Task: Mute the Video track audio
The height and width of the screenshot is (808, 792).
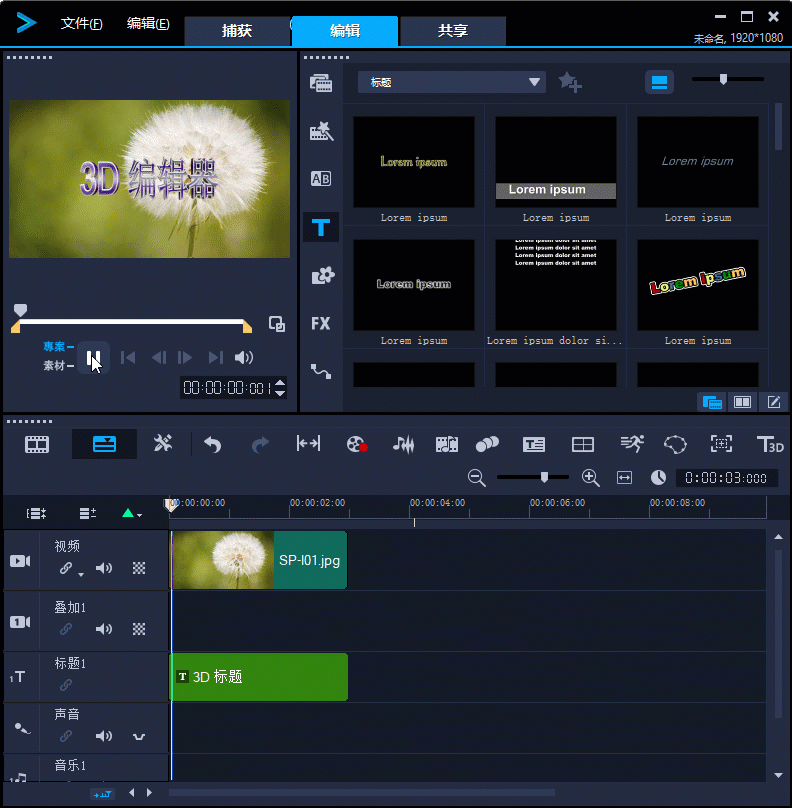Action: point(104,568)
